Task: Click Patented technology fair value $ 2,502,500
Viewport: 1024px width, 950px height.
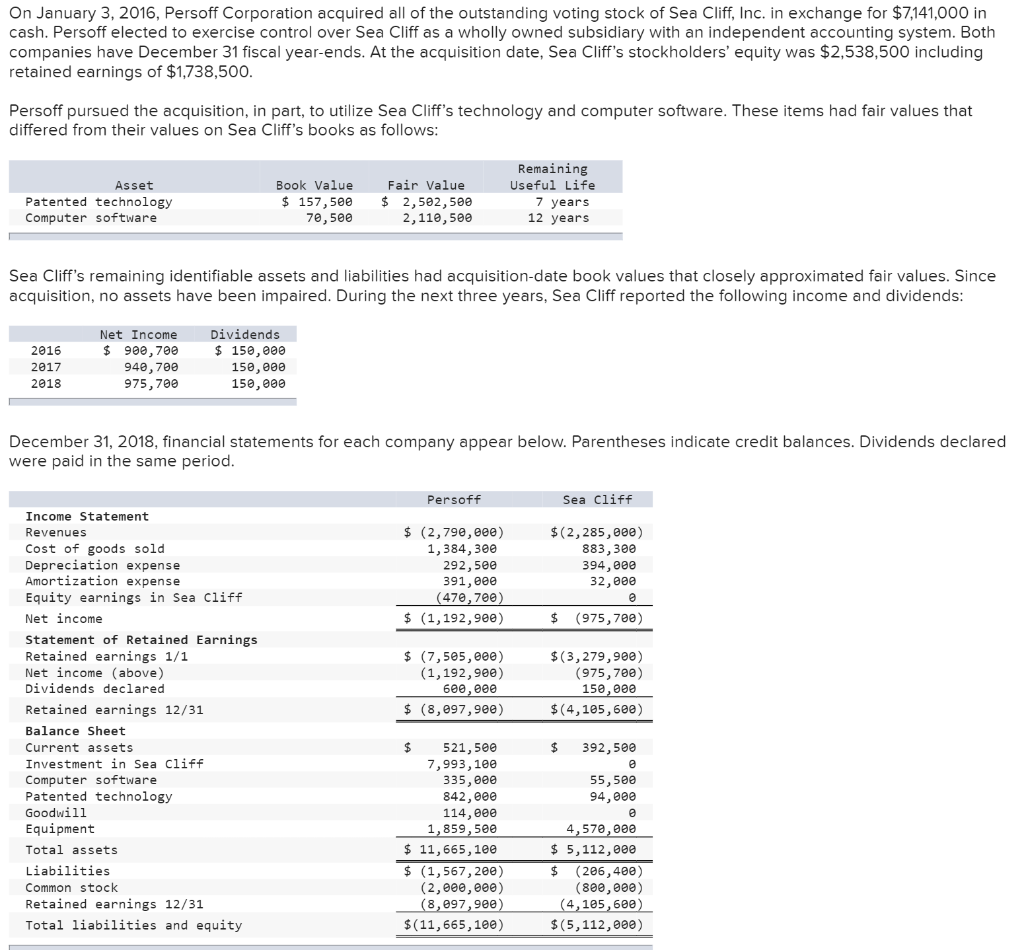Action: pos(426,202)
